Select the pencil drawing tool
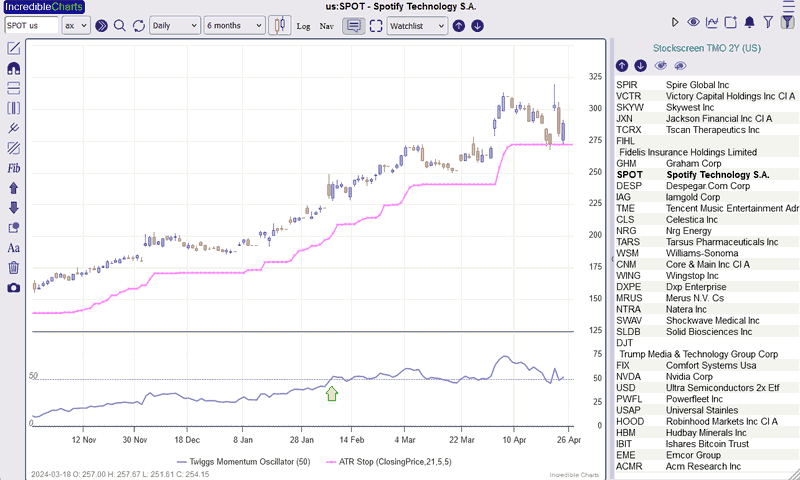 14,48
